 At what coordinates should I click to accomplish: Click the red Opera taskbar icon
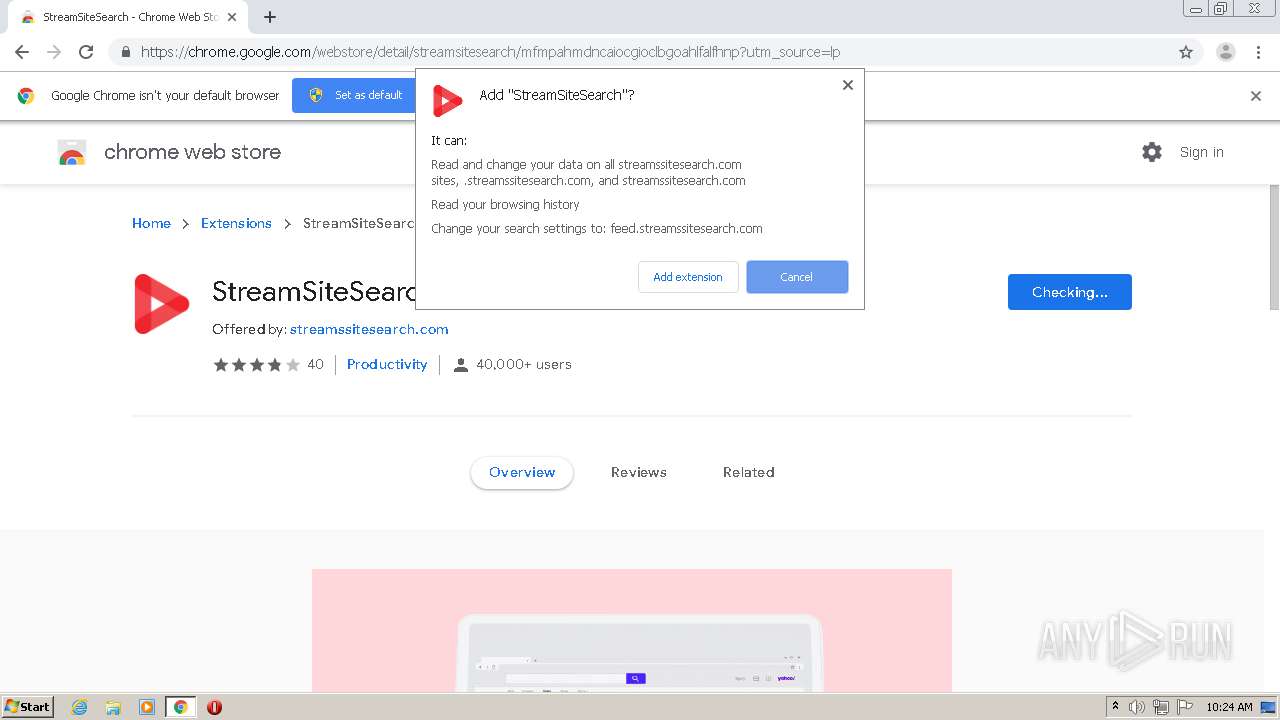pos(214,707)
